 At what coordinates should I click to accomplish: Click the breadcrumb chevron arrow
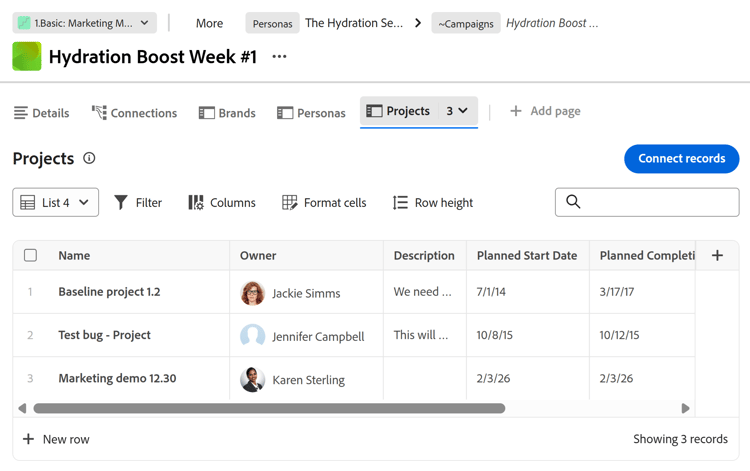click(418, 23)
